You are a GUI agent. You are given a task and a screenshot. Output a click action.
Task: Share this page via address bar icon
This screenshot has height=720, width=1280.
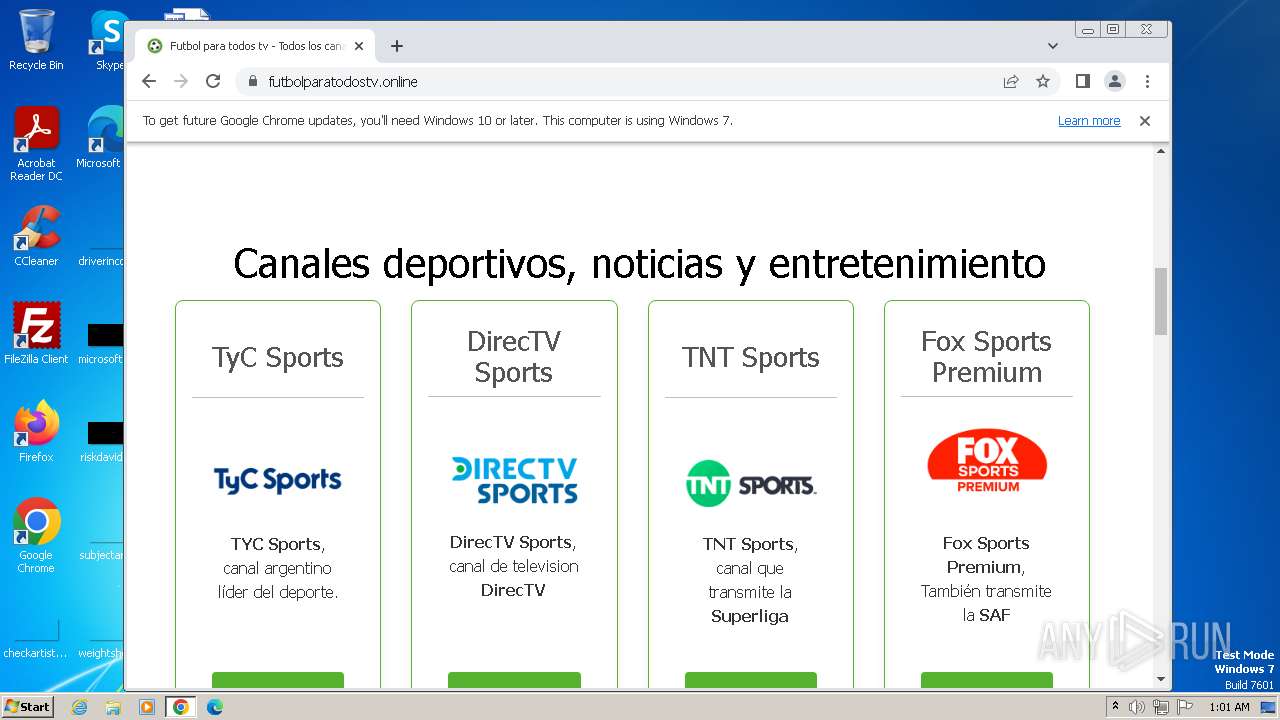(1011, 81)
